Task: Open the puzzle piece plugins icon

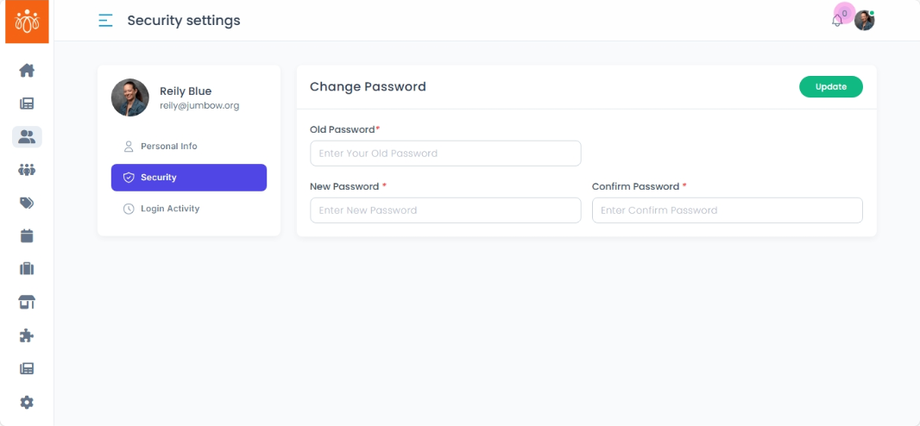Action: click(27, 336)
